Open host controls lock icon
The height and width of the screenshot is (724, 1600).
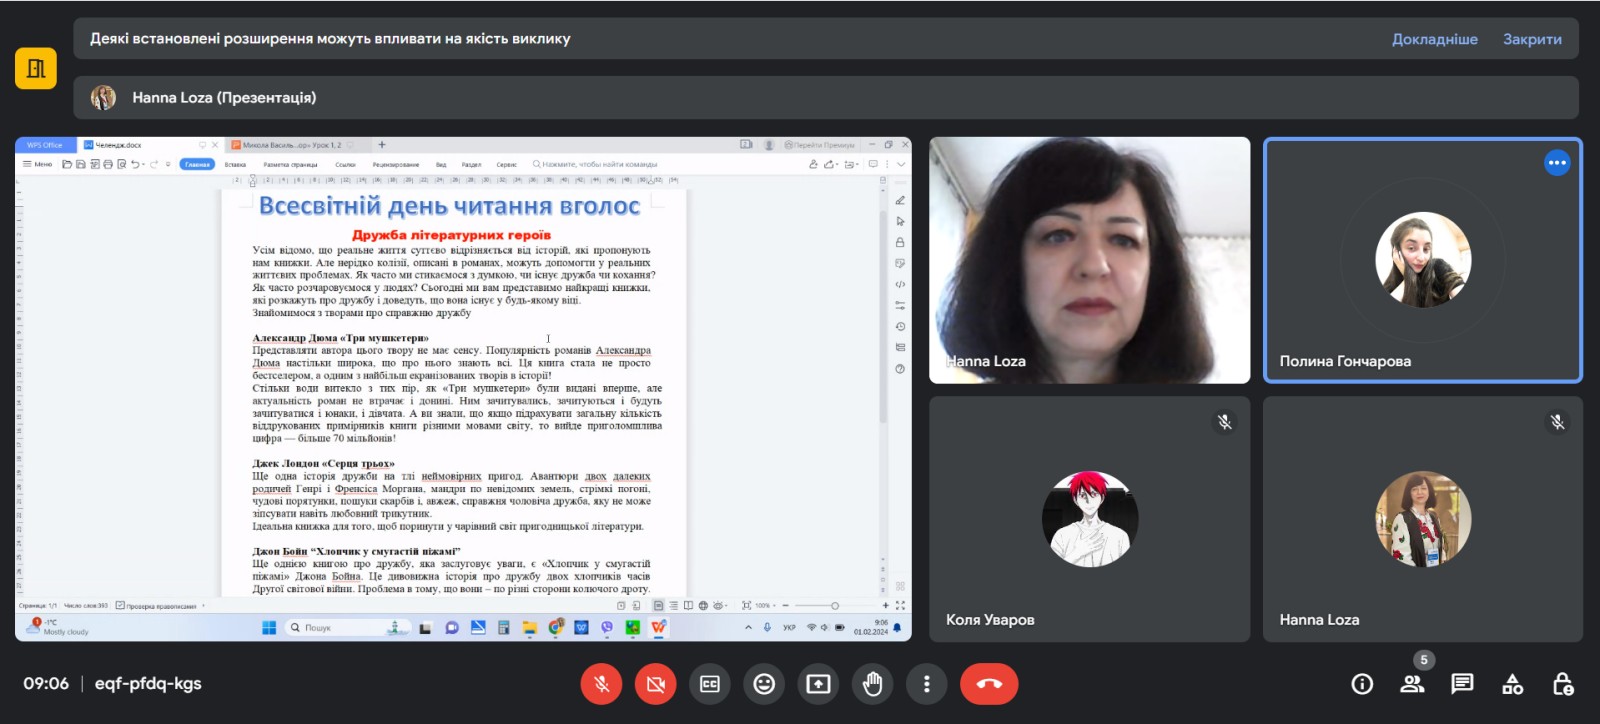(1562, 684)
